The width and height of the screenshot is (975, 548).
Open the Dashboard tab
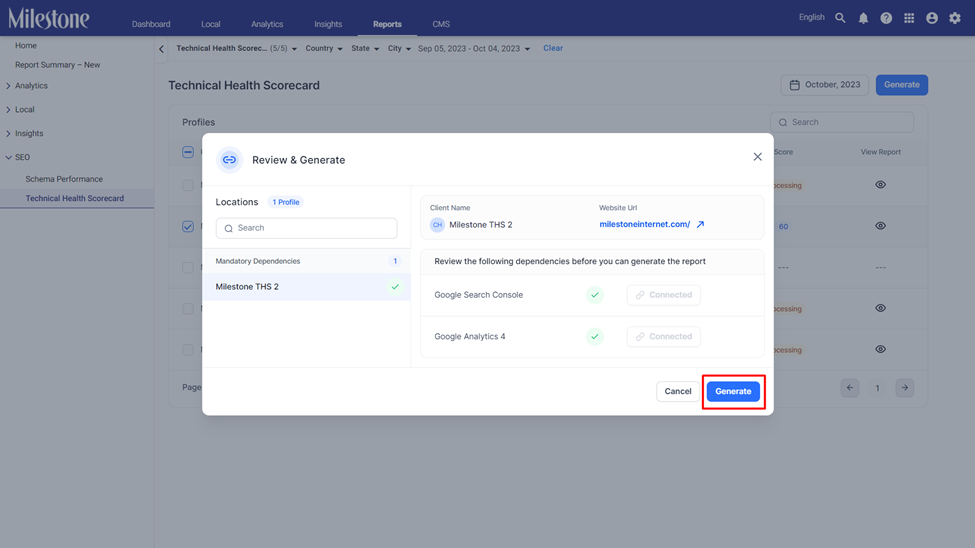pos(151,24)
